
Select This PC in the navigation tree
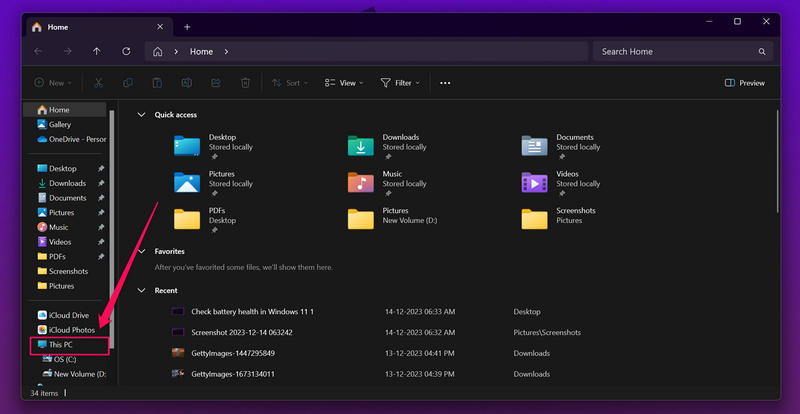60,344
